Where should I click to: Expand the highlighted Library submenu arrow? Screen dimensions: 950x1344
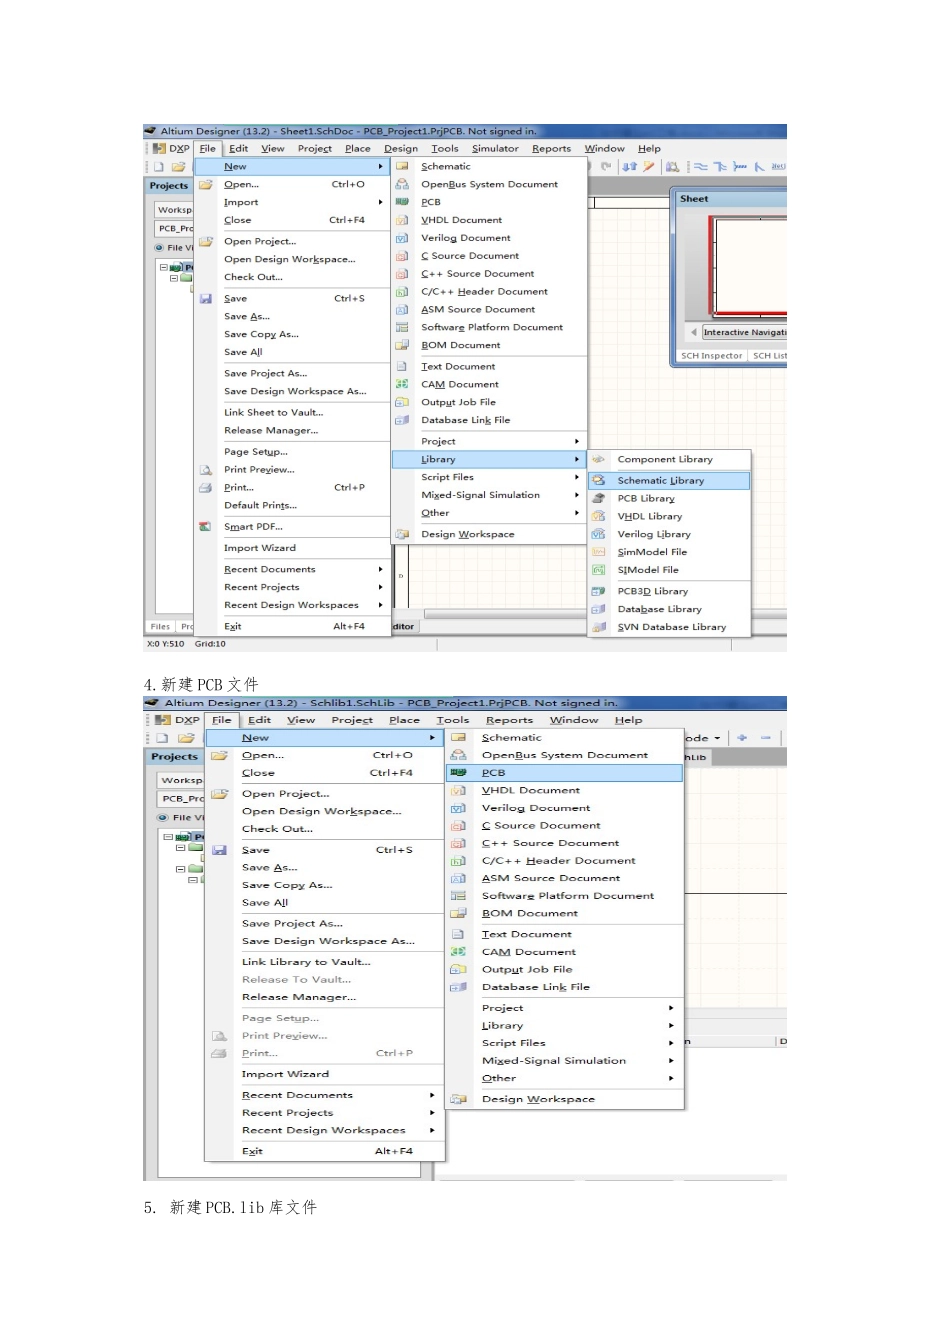click(x=576, y=460)
